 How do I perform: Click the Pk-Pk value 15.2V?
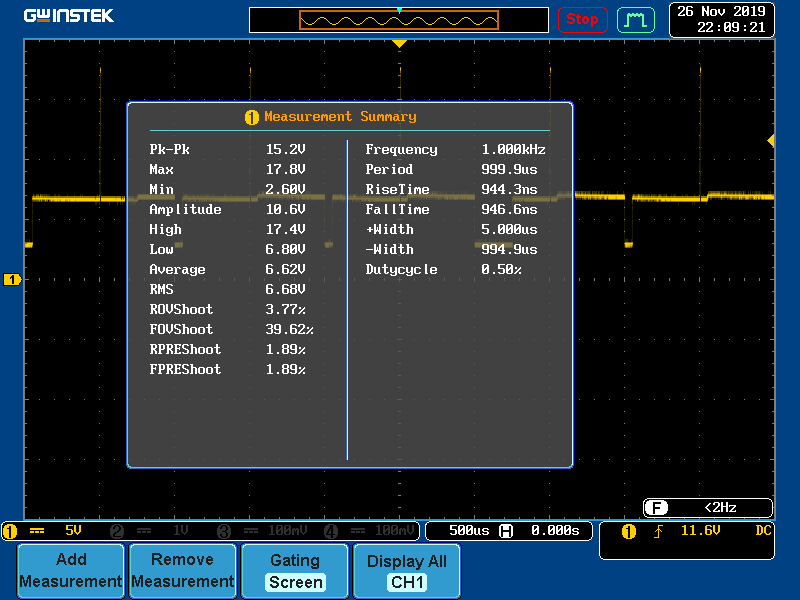(285, 149)
